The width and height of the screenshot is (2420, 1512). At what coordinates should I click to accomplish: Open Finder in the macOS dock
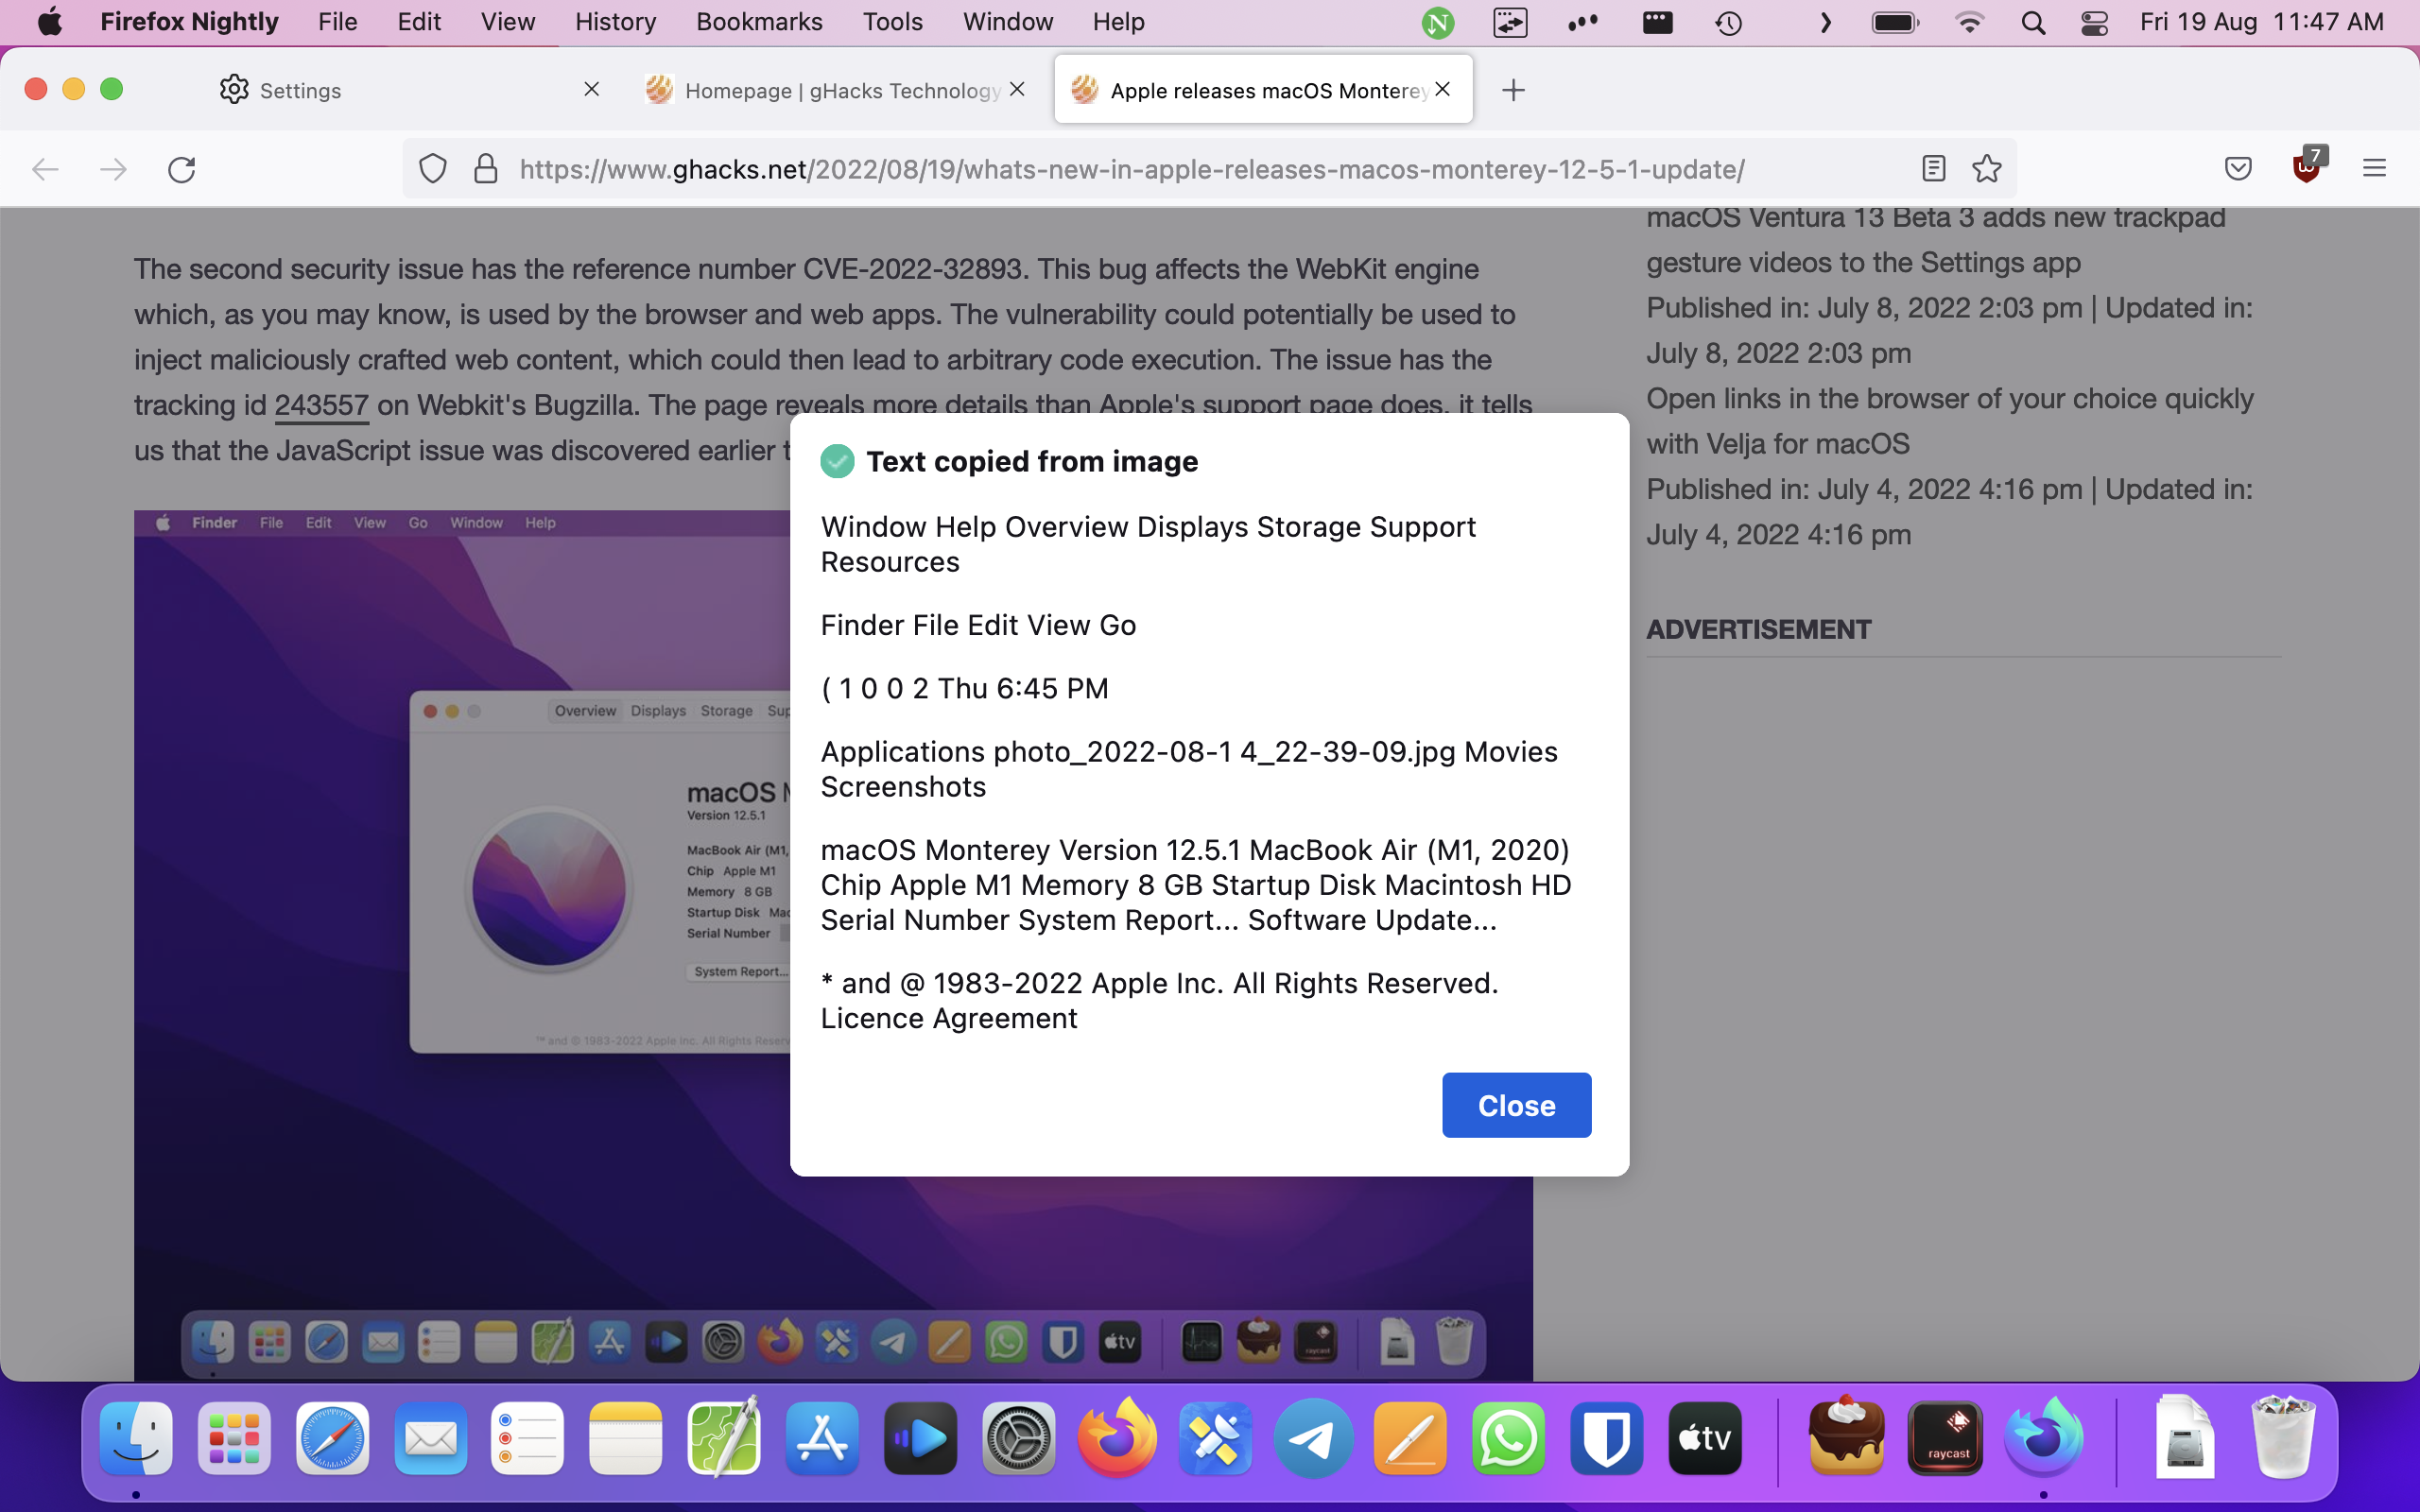pyautogui.click(x=136, y=1437)
